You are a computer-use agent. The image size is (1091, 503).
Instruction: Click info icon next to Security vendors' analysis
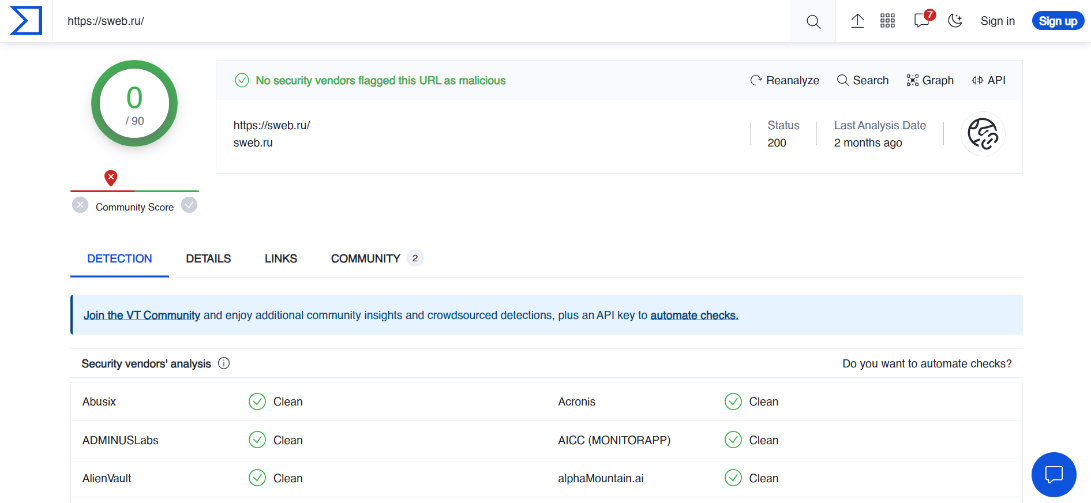[224, 363]
